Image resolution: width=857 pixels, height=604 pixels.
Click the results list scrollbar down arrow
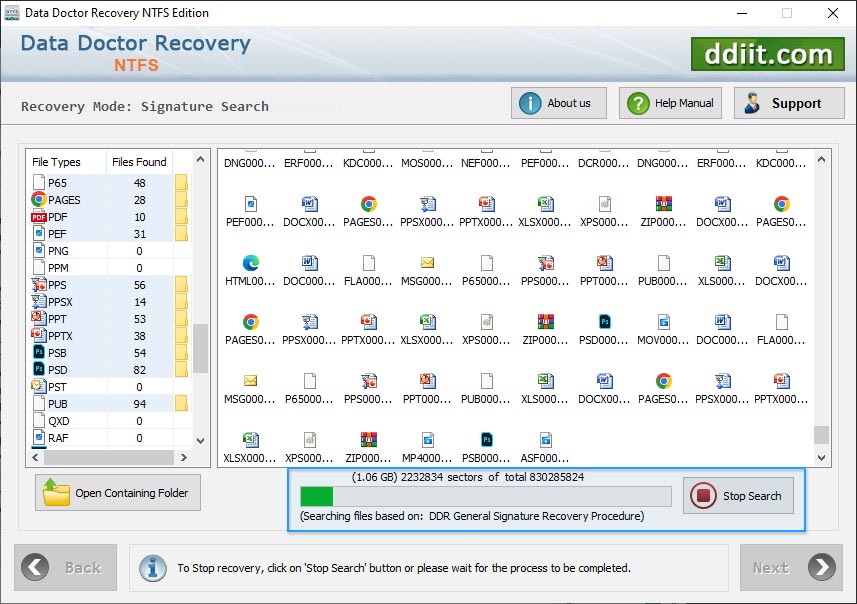pos(821,457)
